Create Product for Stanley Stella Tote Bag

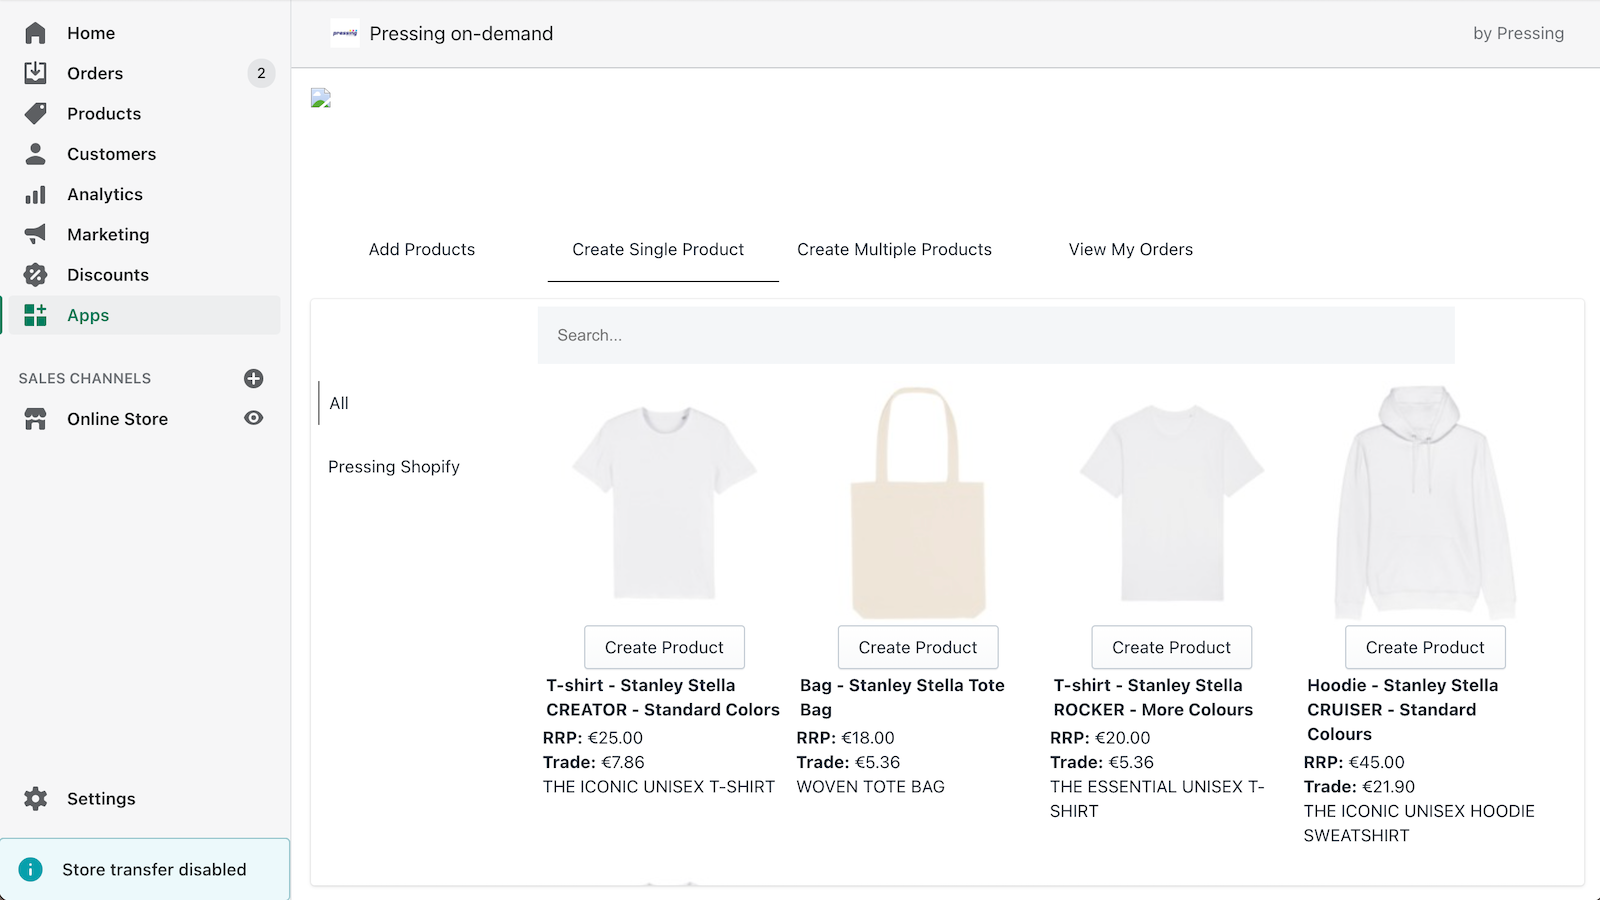(x=918, y=647)
